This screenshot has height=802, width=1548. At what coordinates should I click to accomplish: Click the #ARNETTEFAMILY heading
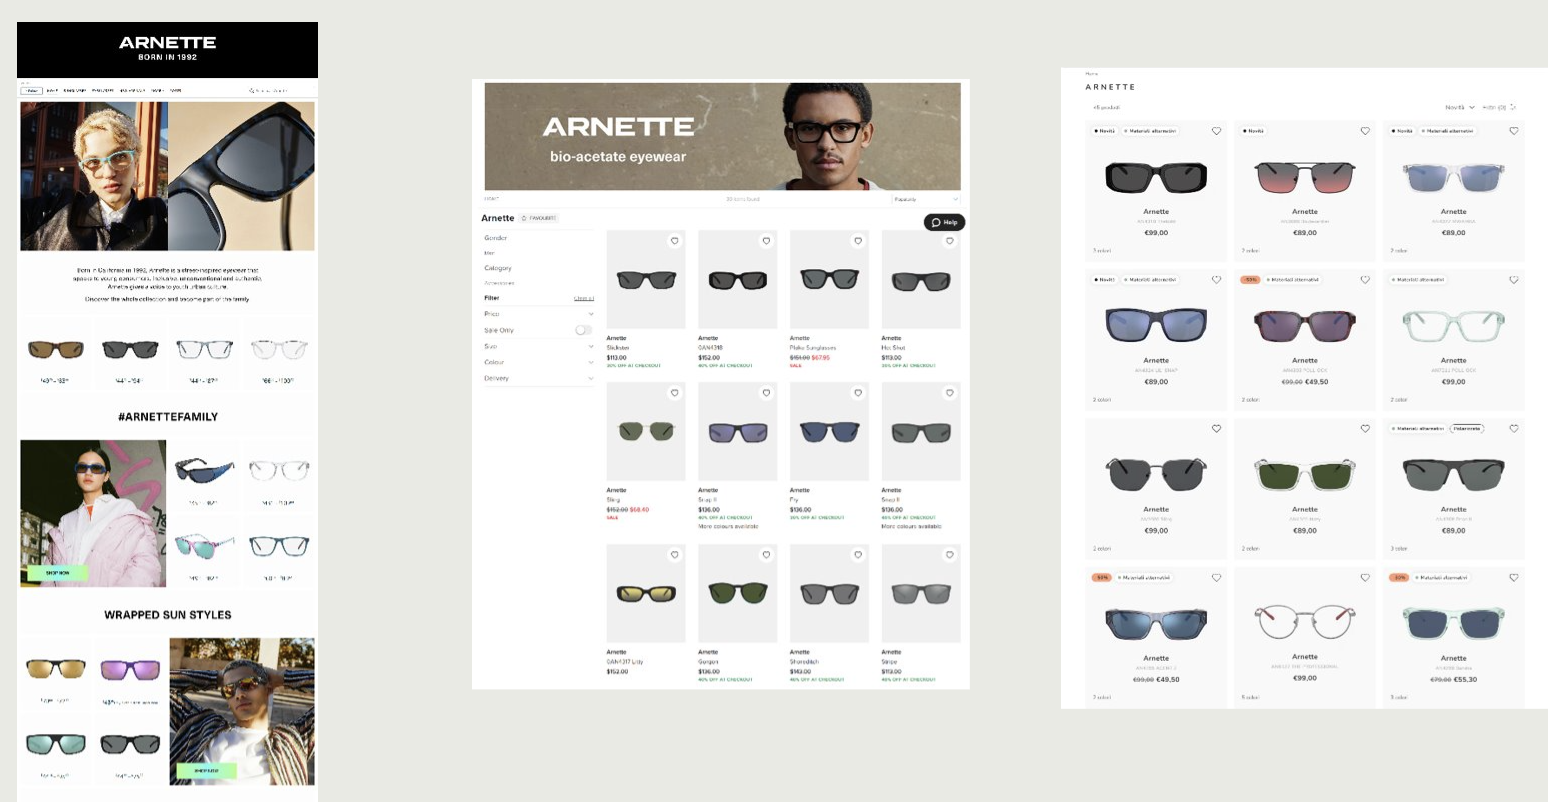point(168,417)
